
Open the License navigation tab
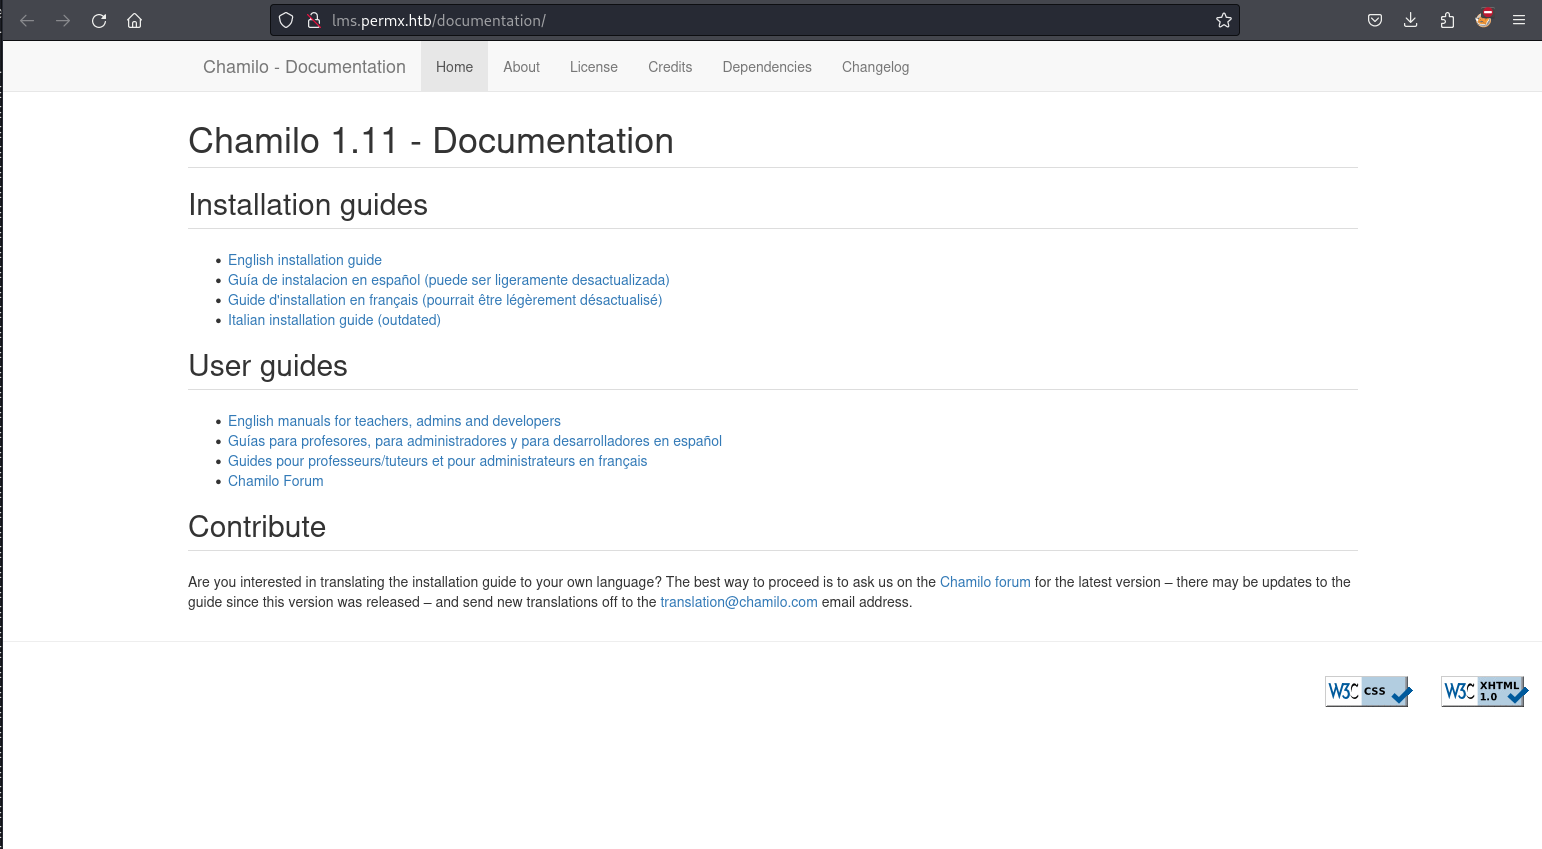594,67
